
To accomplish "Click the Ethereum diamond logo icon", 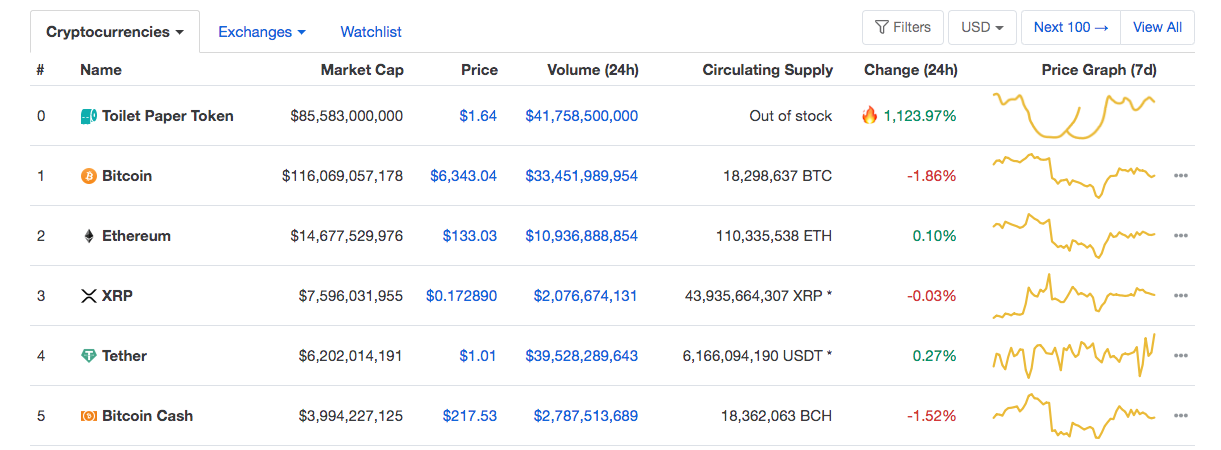I will (x=88, y=236).
